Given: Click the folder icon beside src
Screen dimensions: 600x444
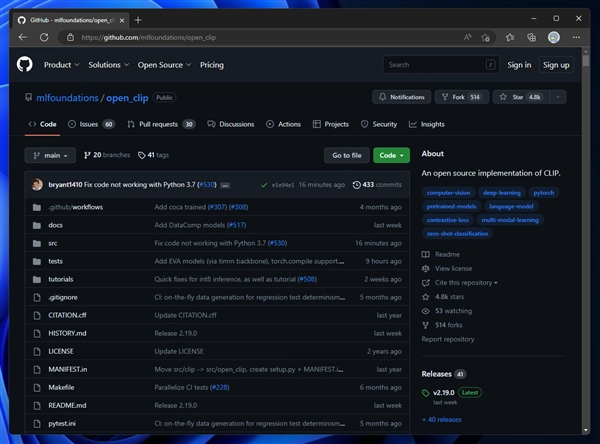Looking at the screenshot, I should (37, 243).
